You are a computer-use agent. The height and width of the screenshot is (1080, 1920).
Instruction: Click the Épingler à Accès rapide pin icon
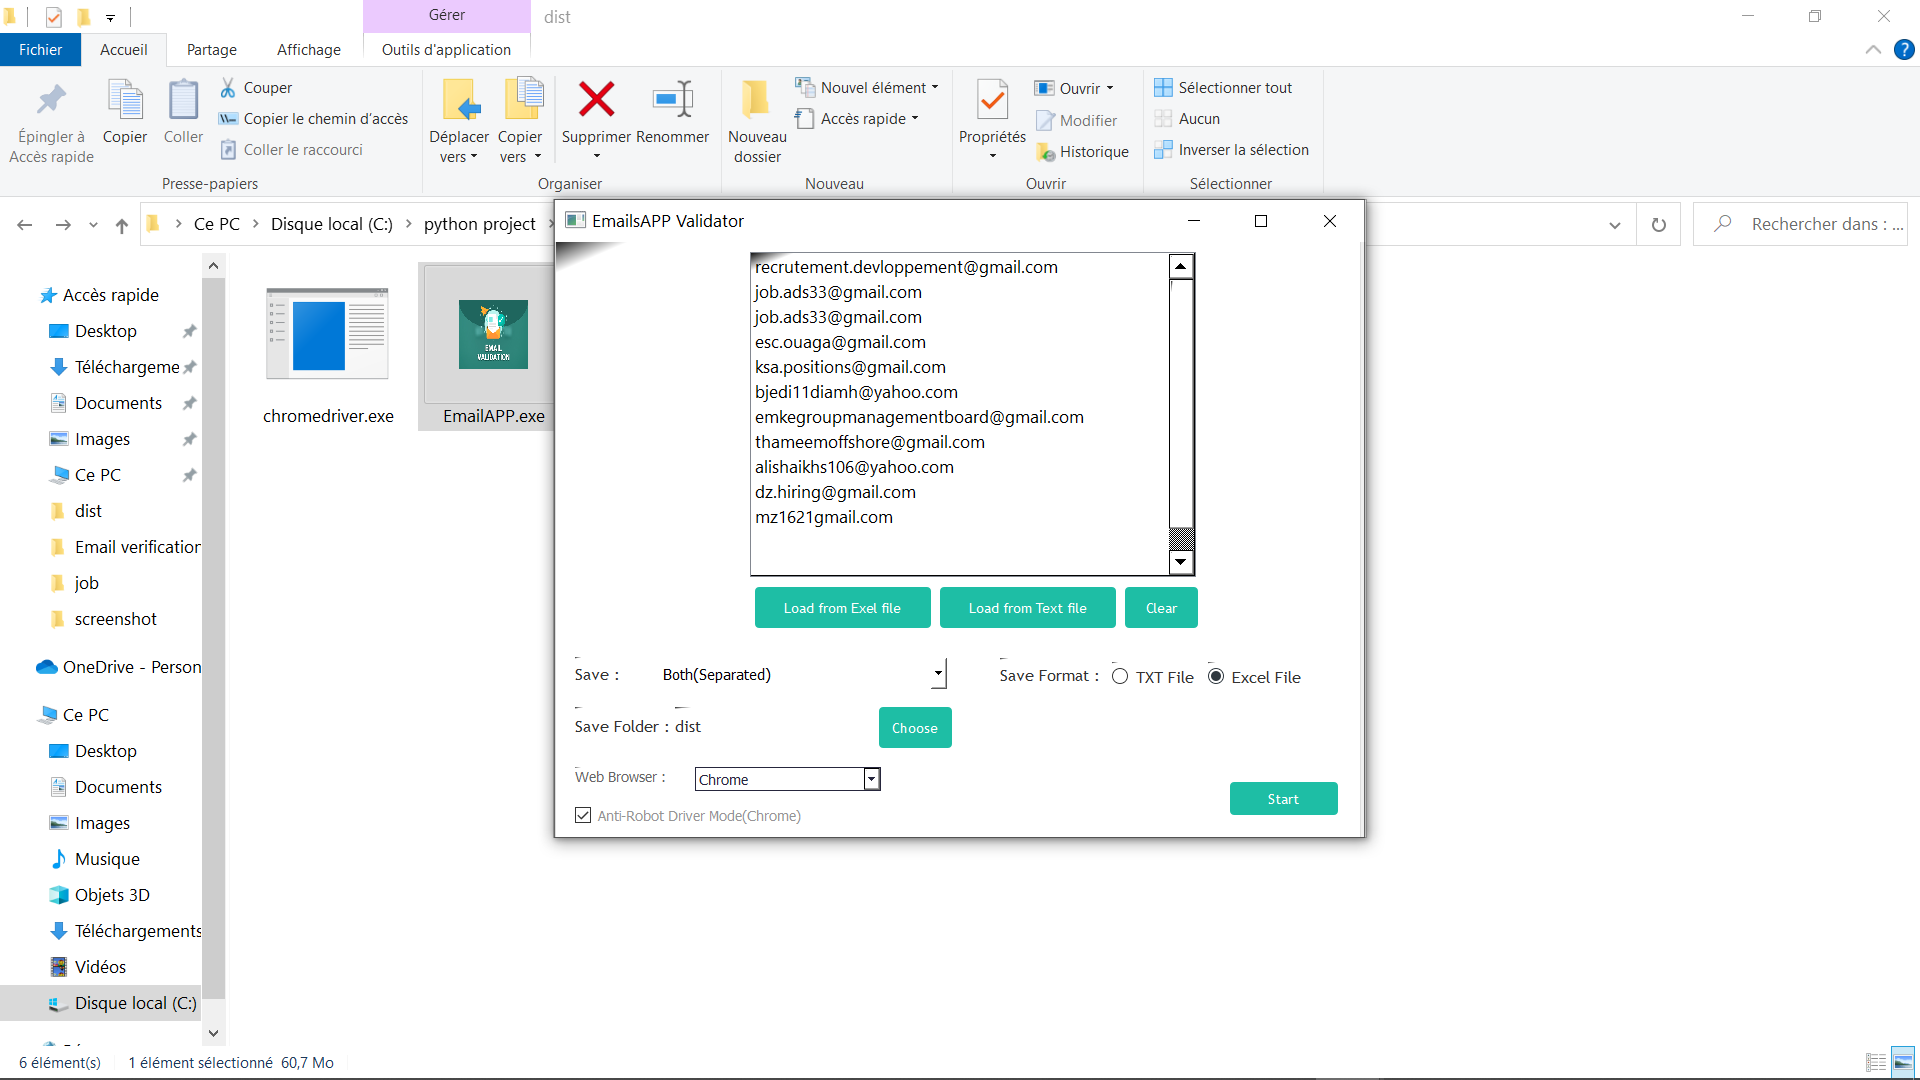[x=51, y=100]
